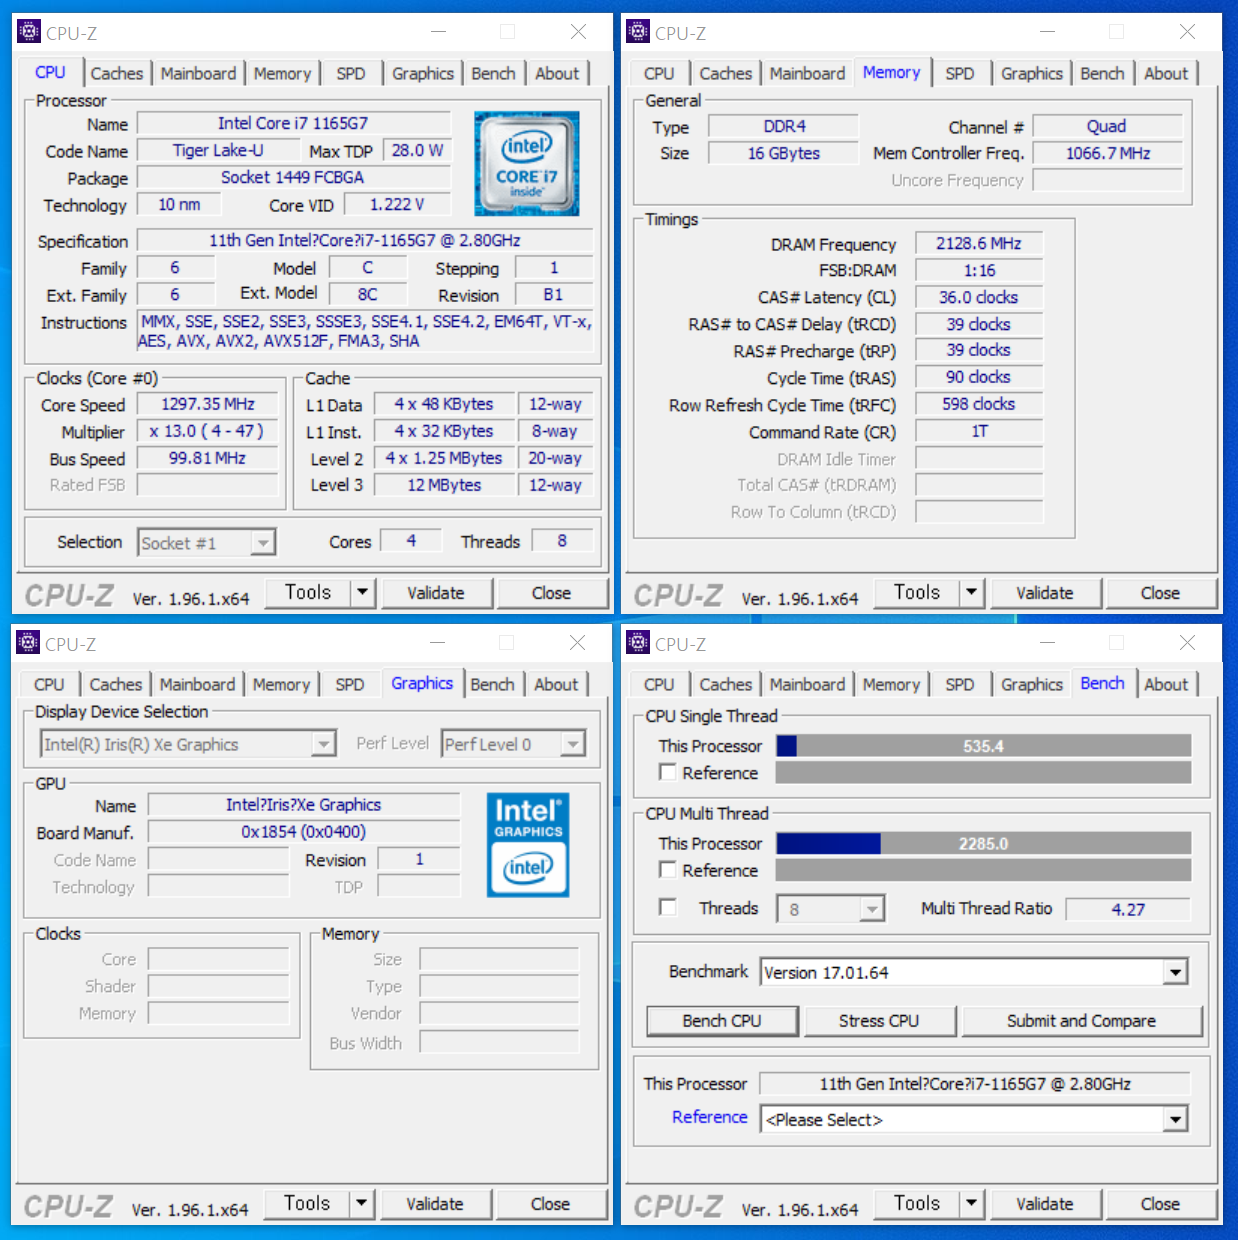Image resolution: width=1238 pixels, height=1240 pixels.
Task: Click the multi thread score bar showing 2285.0
Action: coord(983,843)
